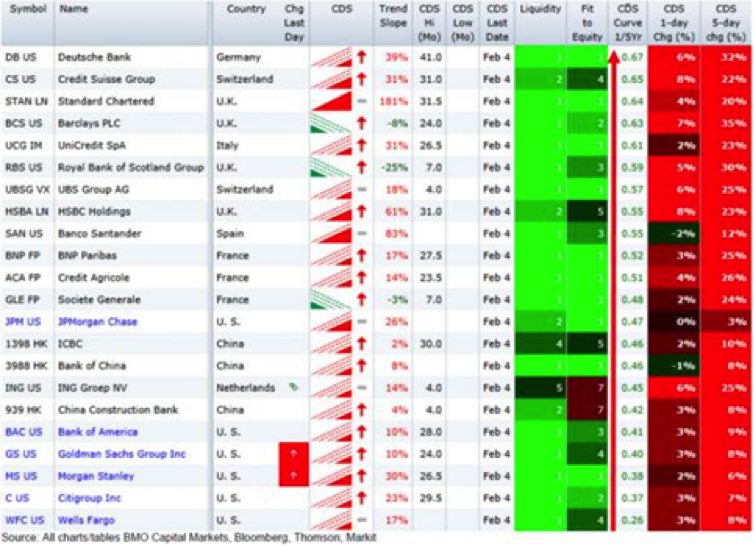Select the UBSG VX symbol cell
The height and width of the screenshot is (546, 754).
coord(27,190)
